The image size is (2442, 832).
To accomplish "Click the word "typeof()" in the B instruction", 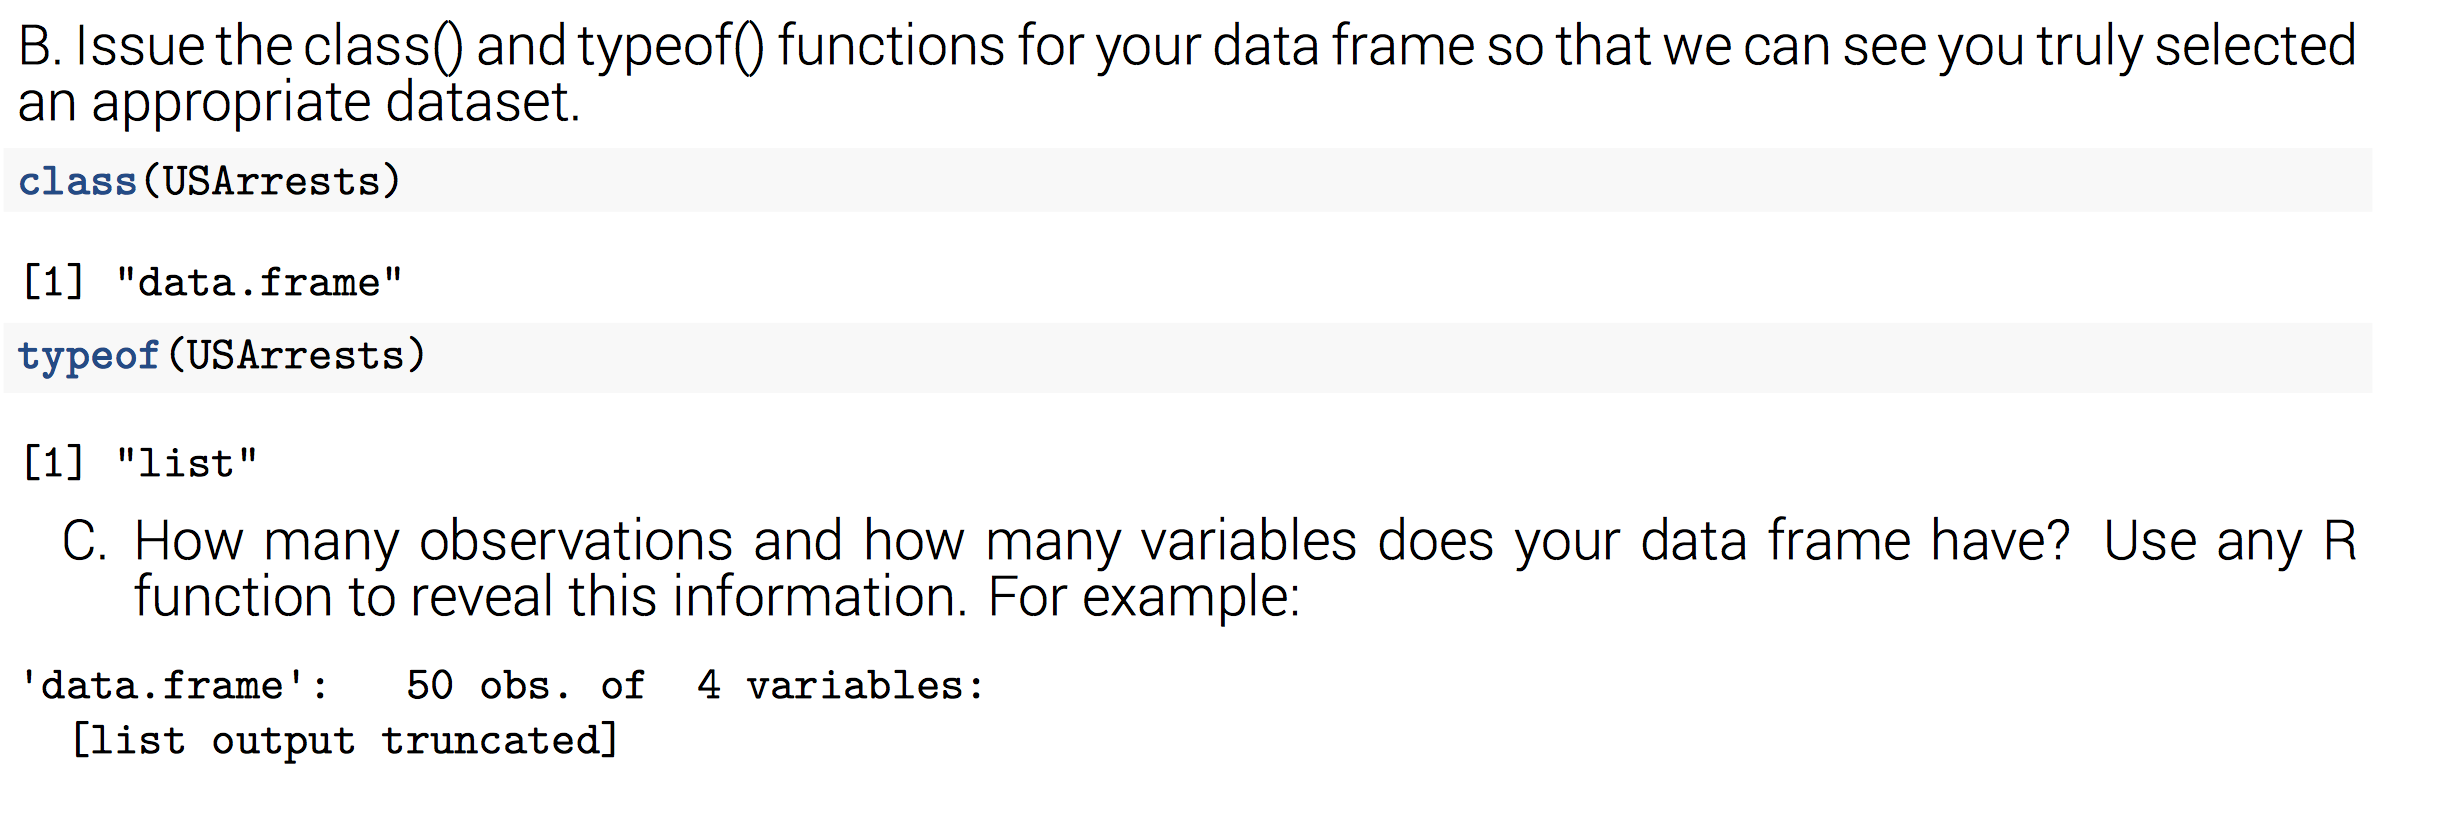I will click(x=669, y=46).
